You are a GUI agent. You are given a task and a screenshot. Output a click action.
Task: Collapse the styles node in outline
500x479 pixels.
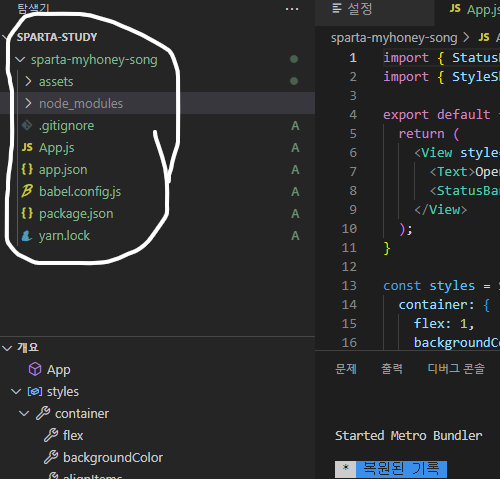pyautogui.click(x=16, y=391)
